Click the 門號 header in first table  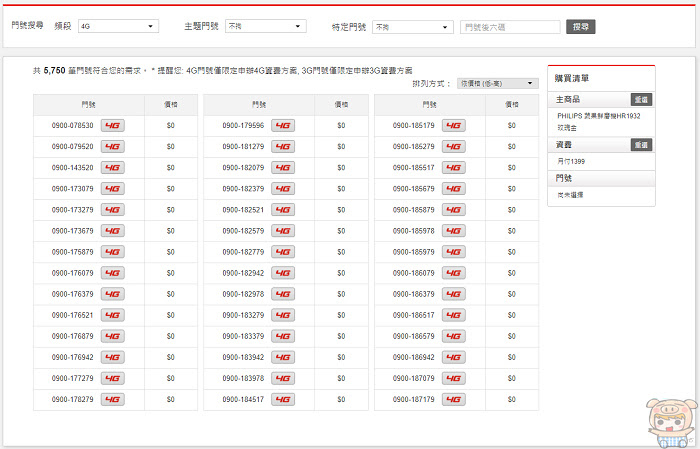tap(88, 104)
